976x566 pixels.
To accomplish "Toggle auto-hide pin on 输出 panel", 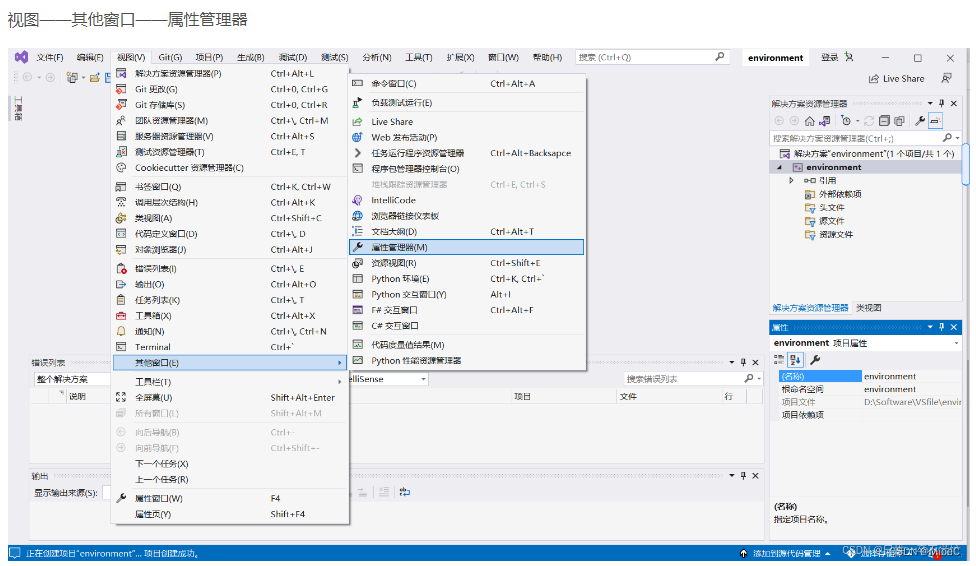I will 743,476.
